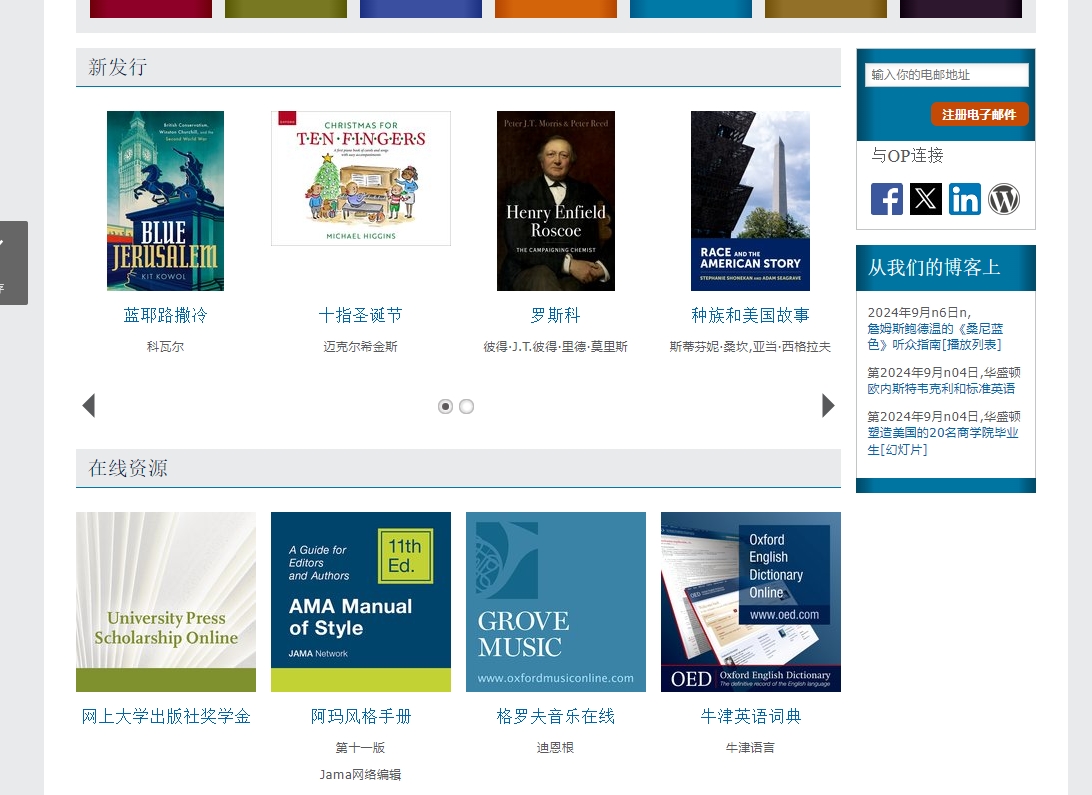Viewport: 1092px width, 795px height.
Task: Go to previous carousel slide arrow
Action: 88,405
